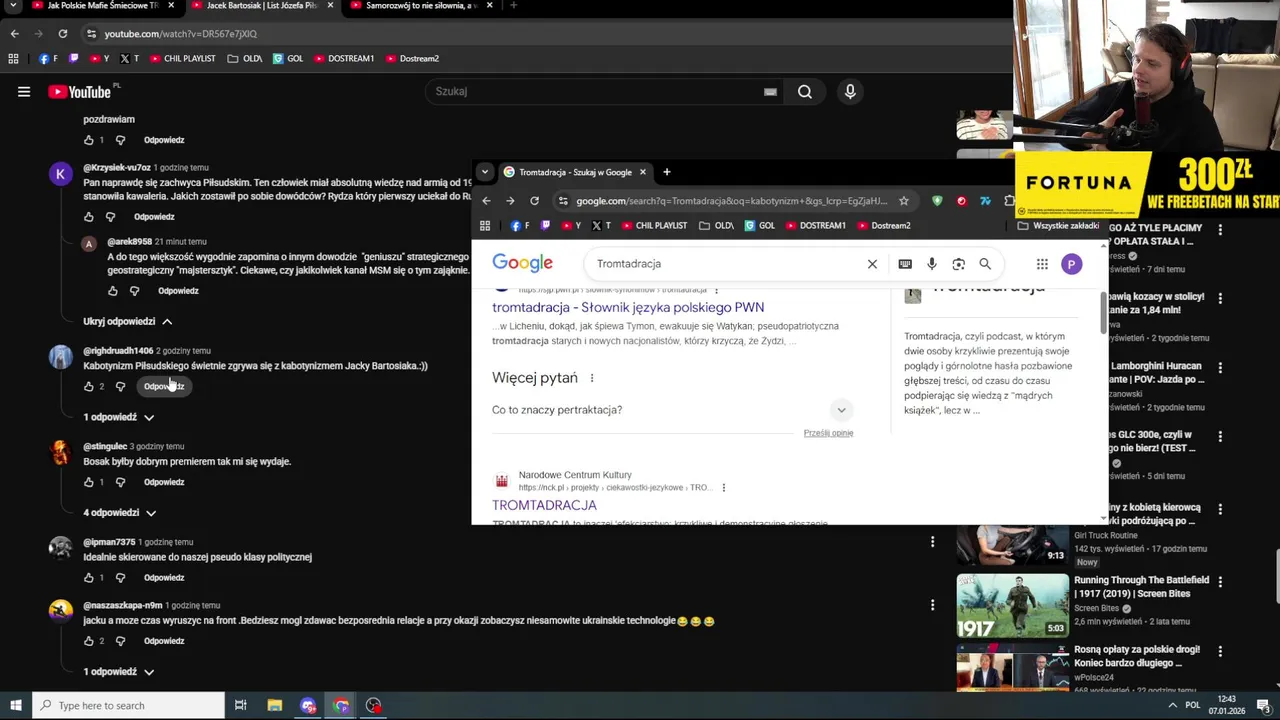Open Google virtual keyboard input tool
Viewport: 1280px width, 720px height.
[905, 264]
